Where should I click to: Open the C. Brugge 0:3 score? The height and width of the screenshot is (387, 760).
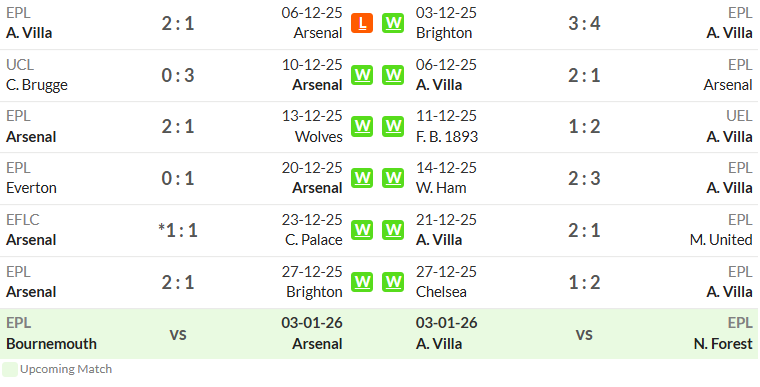178,75
